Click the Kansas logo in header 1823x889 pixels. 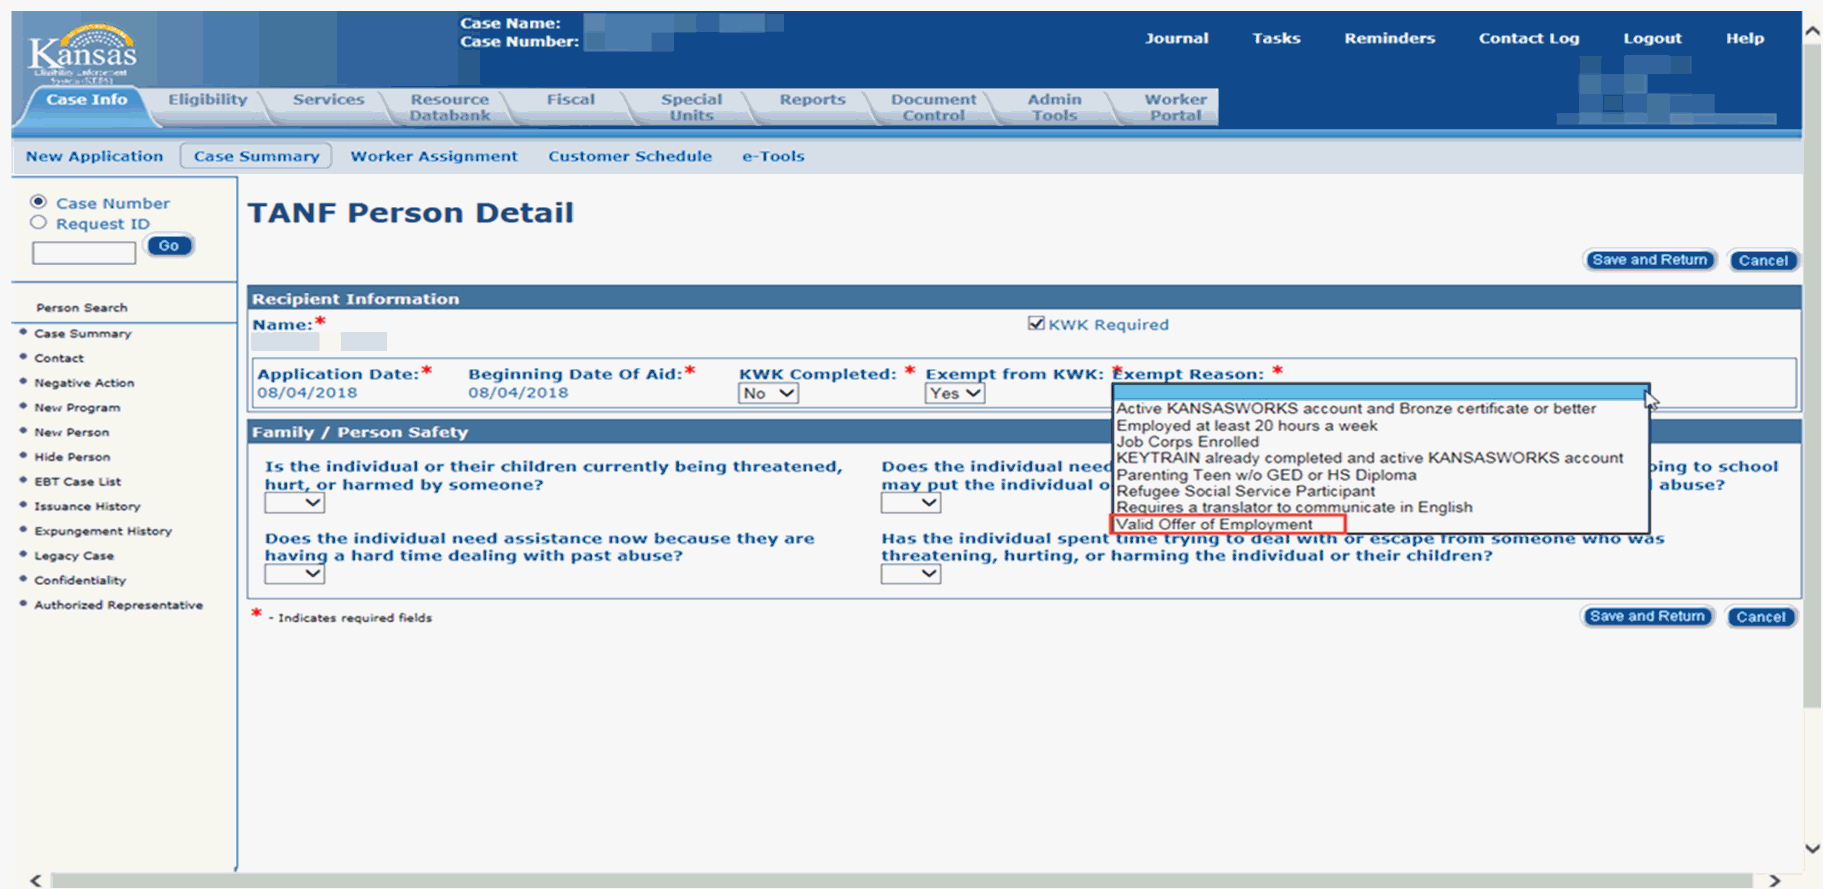click(82, 53)
